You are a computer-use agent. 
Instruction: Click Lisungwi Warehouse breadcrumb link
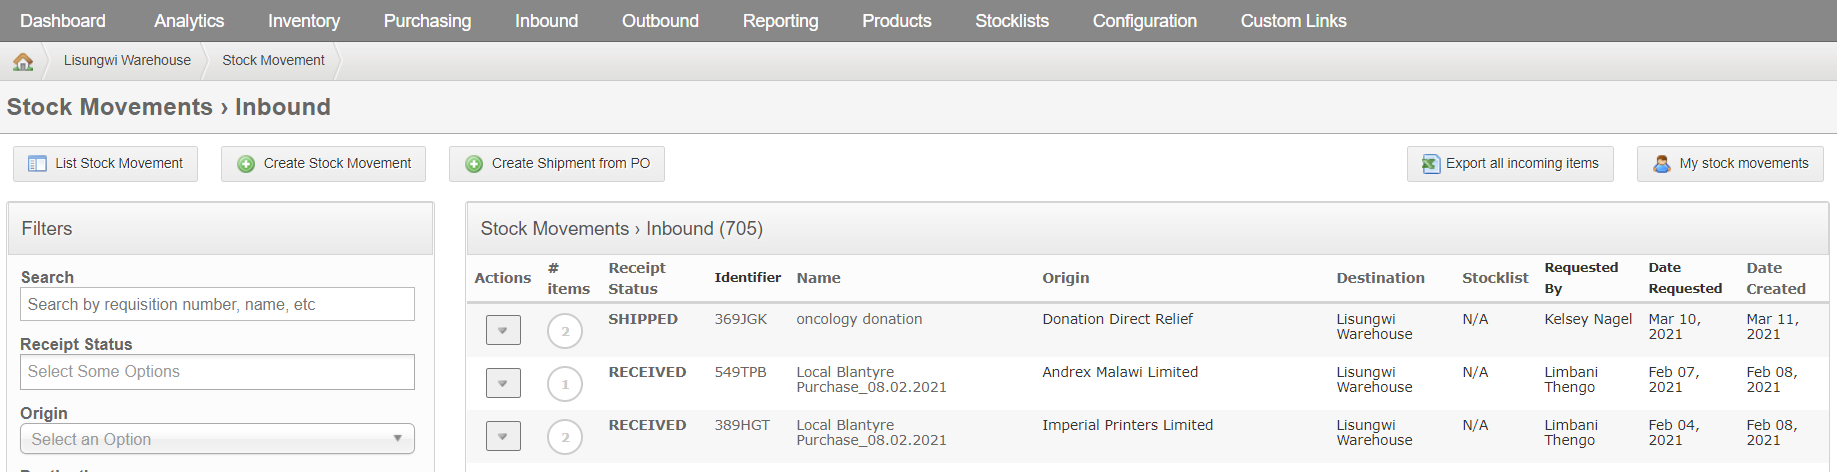pos(127,61)
